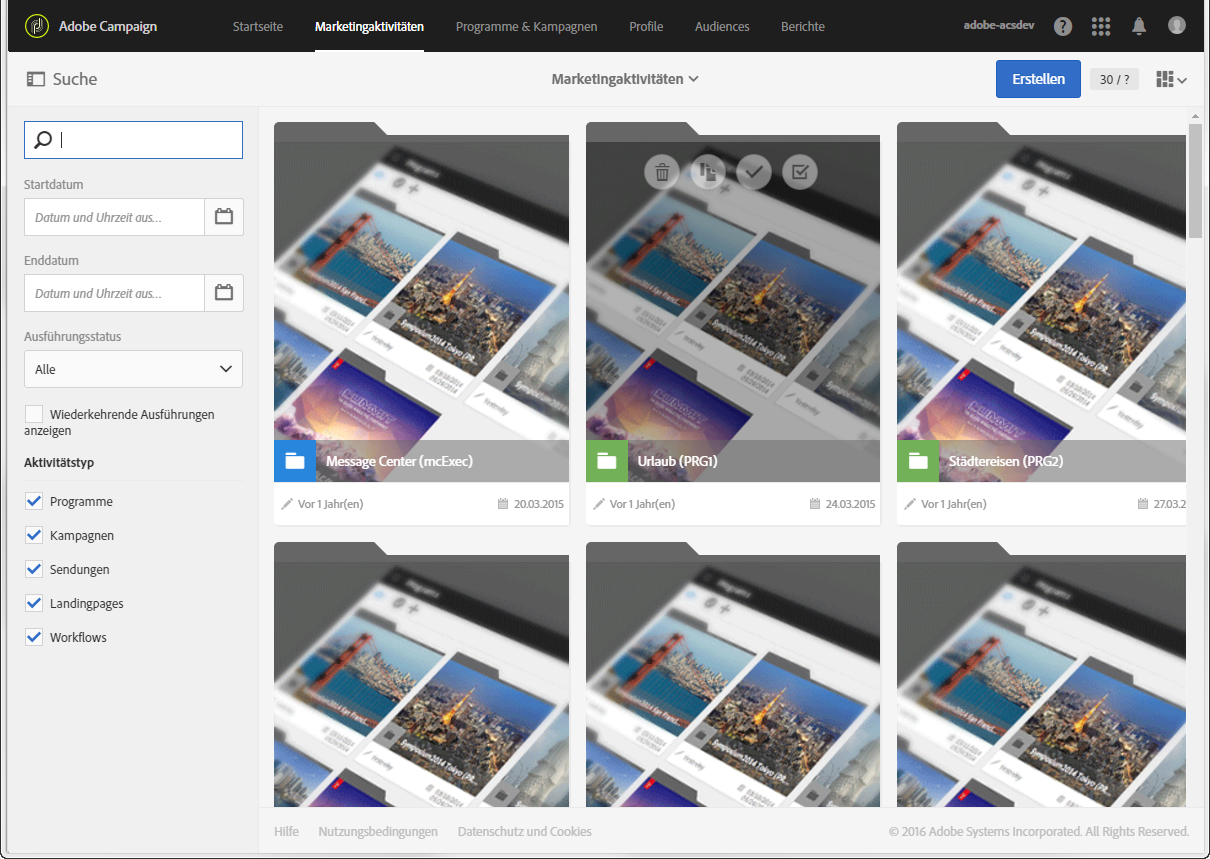This screenshot has width=1210, height=859.
Task: Click the green folder icon of Städtereisen (PRG2)
Action: point(918,461)
